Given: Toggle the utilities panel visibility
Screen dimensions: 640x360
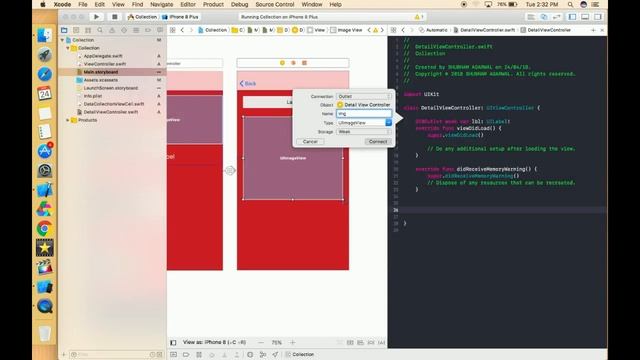Looking at the screenshot, I should point(598,17).
